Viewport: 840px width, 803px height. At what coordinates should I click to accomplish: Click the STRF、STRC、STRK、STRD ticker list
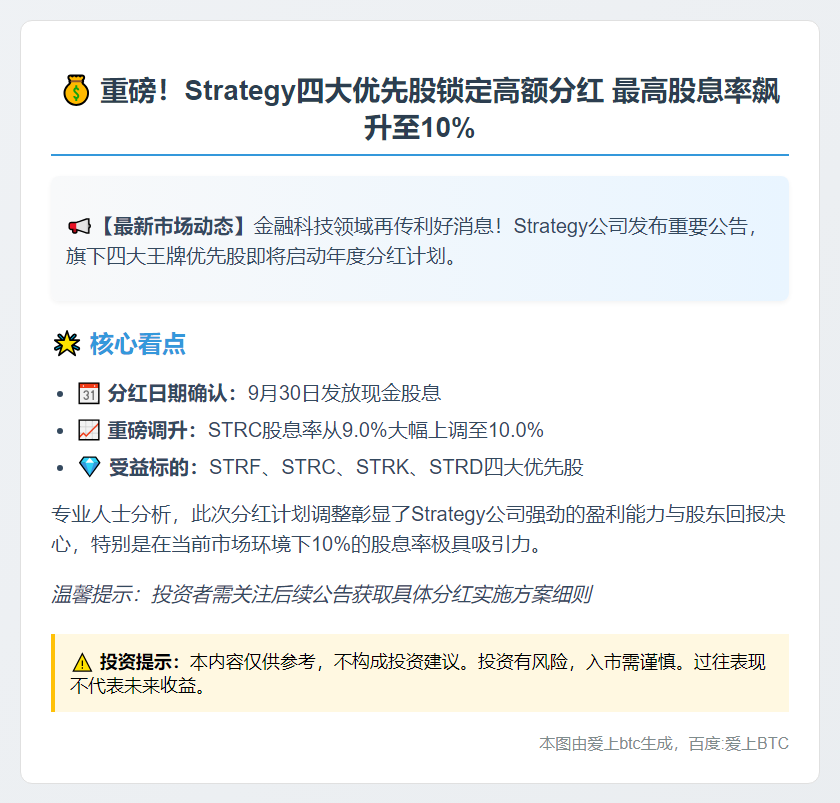coord(395,468)
